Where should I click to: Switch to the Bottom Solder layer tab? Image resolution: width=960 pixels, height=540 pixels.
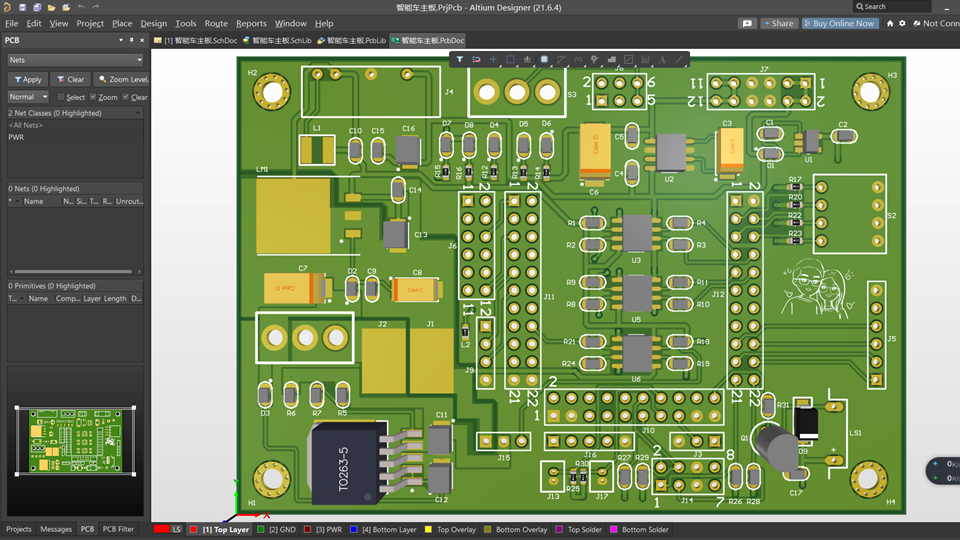[639, 530]
